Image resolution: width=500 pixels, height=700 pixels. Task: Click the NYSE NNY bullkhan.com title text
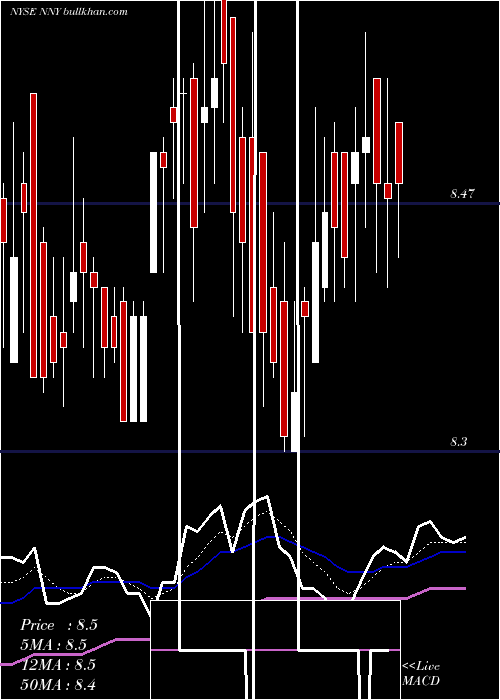pyautogui.click(x=69, y=12)
